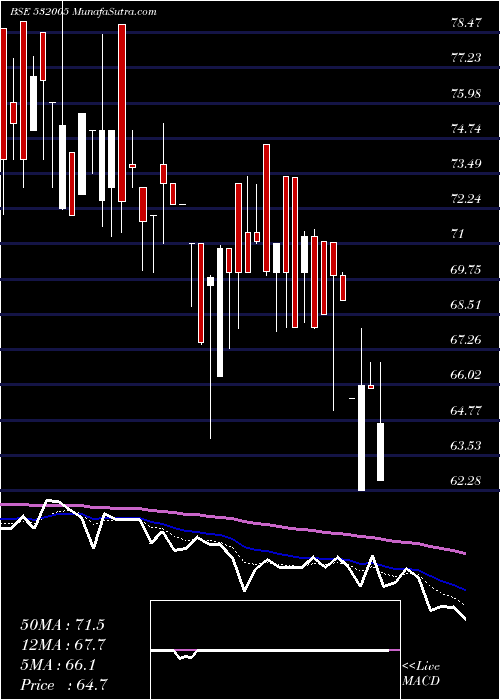Click the 63.53 price axis label
This screenshot has height=700, width=500.
[x=467, y=446]
